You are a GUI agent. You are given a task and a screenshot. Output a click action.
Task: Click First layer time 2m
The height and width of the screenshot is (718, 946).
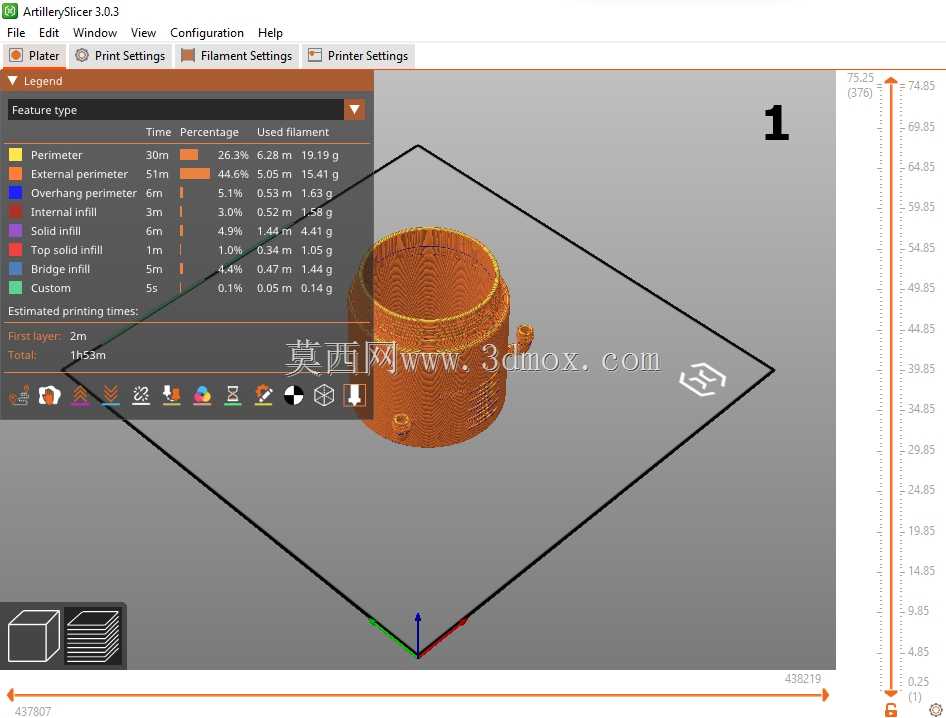pos(78,336)
